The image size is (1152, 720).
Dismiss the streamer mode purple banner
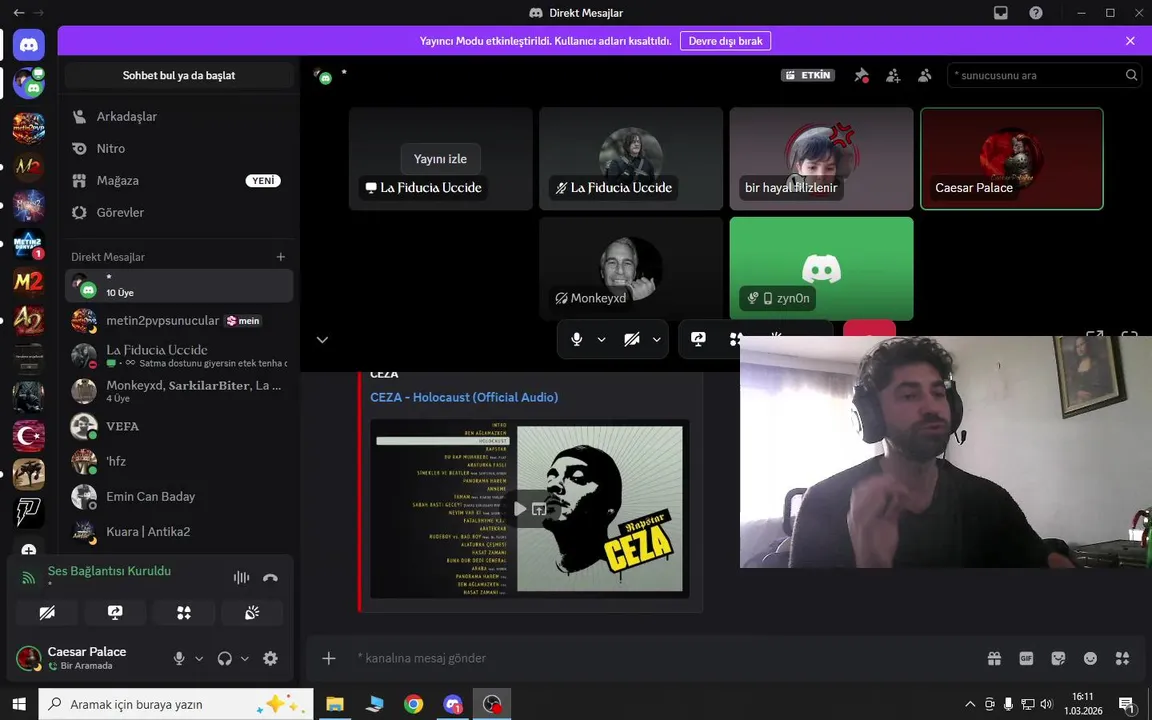pyautogui.click(x=1130, y=41)
